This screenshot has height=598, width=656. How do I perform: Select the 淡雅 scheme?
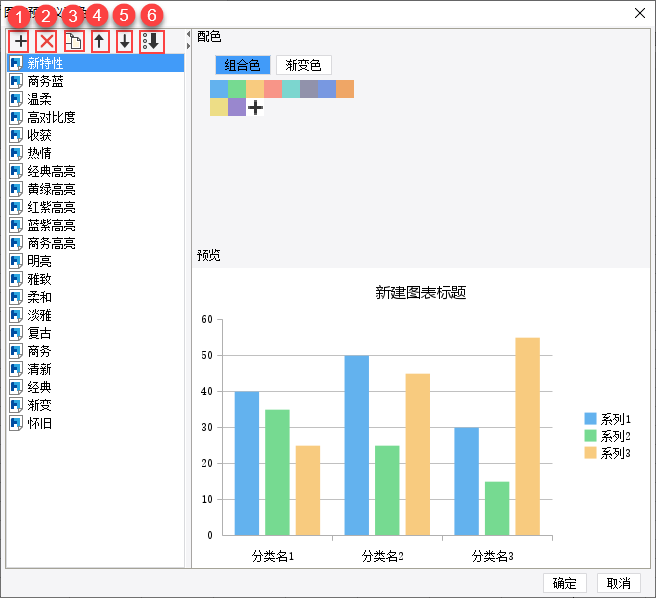[x=96, y=315]
